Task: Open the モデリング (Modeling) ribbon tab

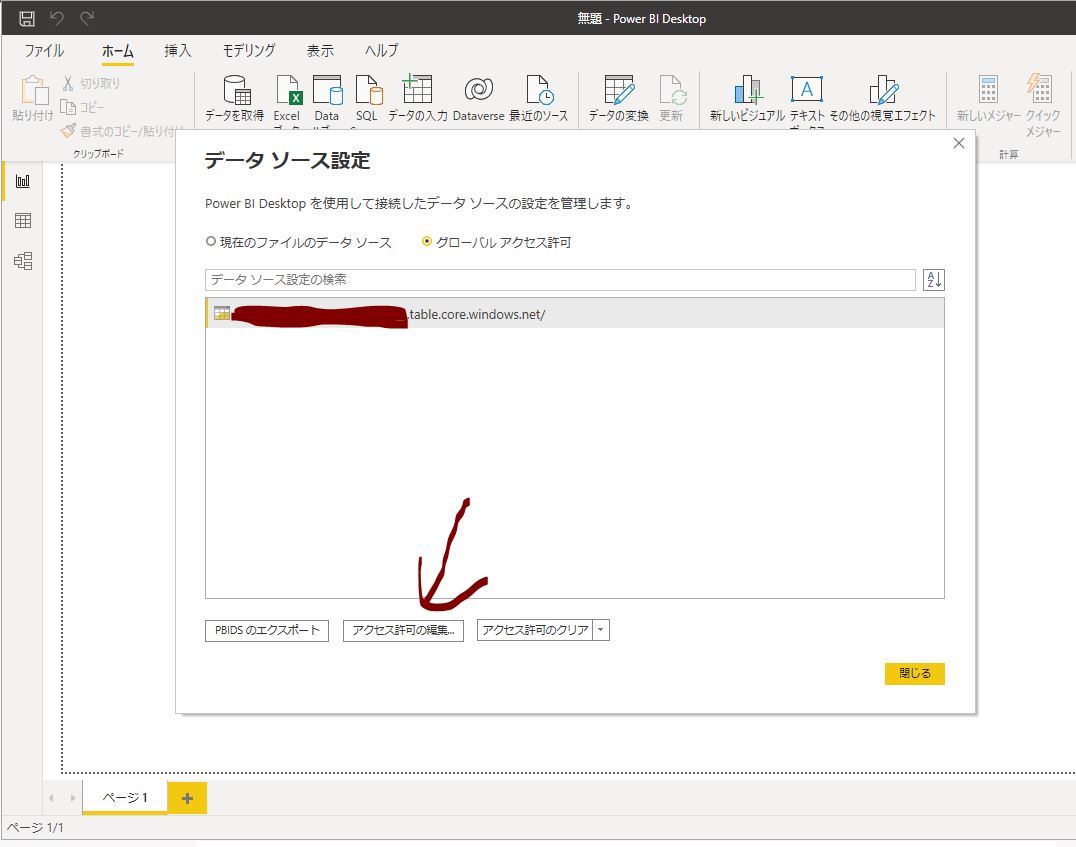Action: [248, 51]
